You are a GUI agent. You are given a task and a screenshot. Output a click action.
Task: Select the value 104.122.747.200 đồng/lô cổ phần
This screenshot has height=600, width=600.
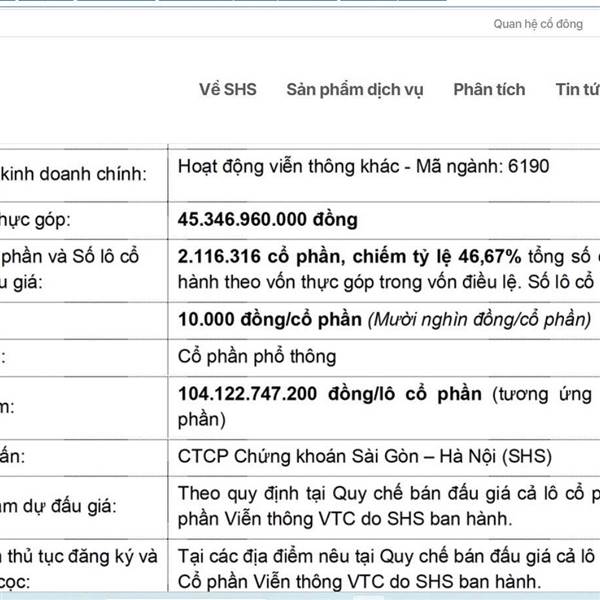point(330,394)
